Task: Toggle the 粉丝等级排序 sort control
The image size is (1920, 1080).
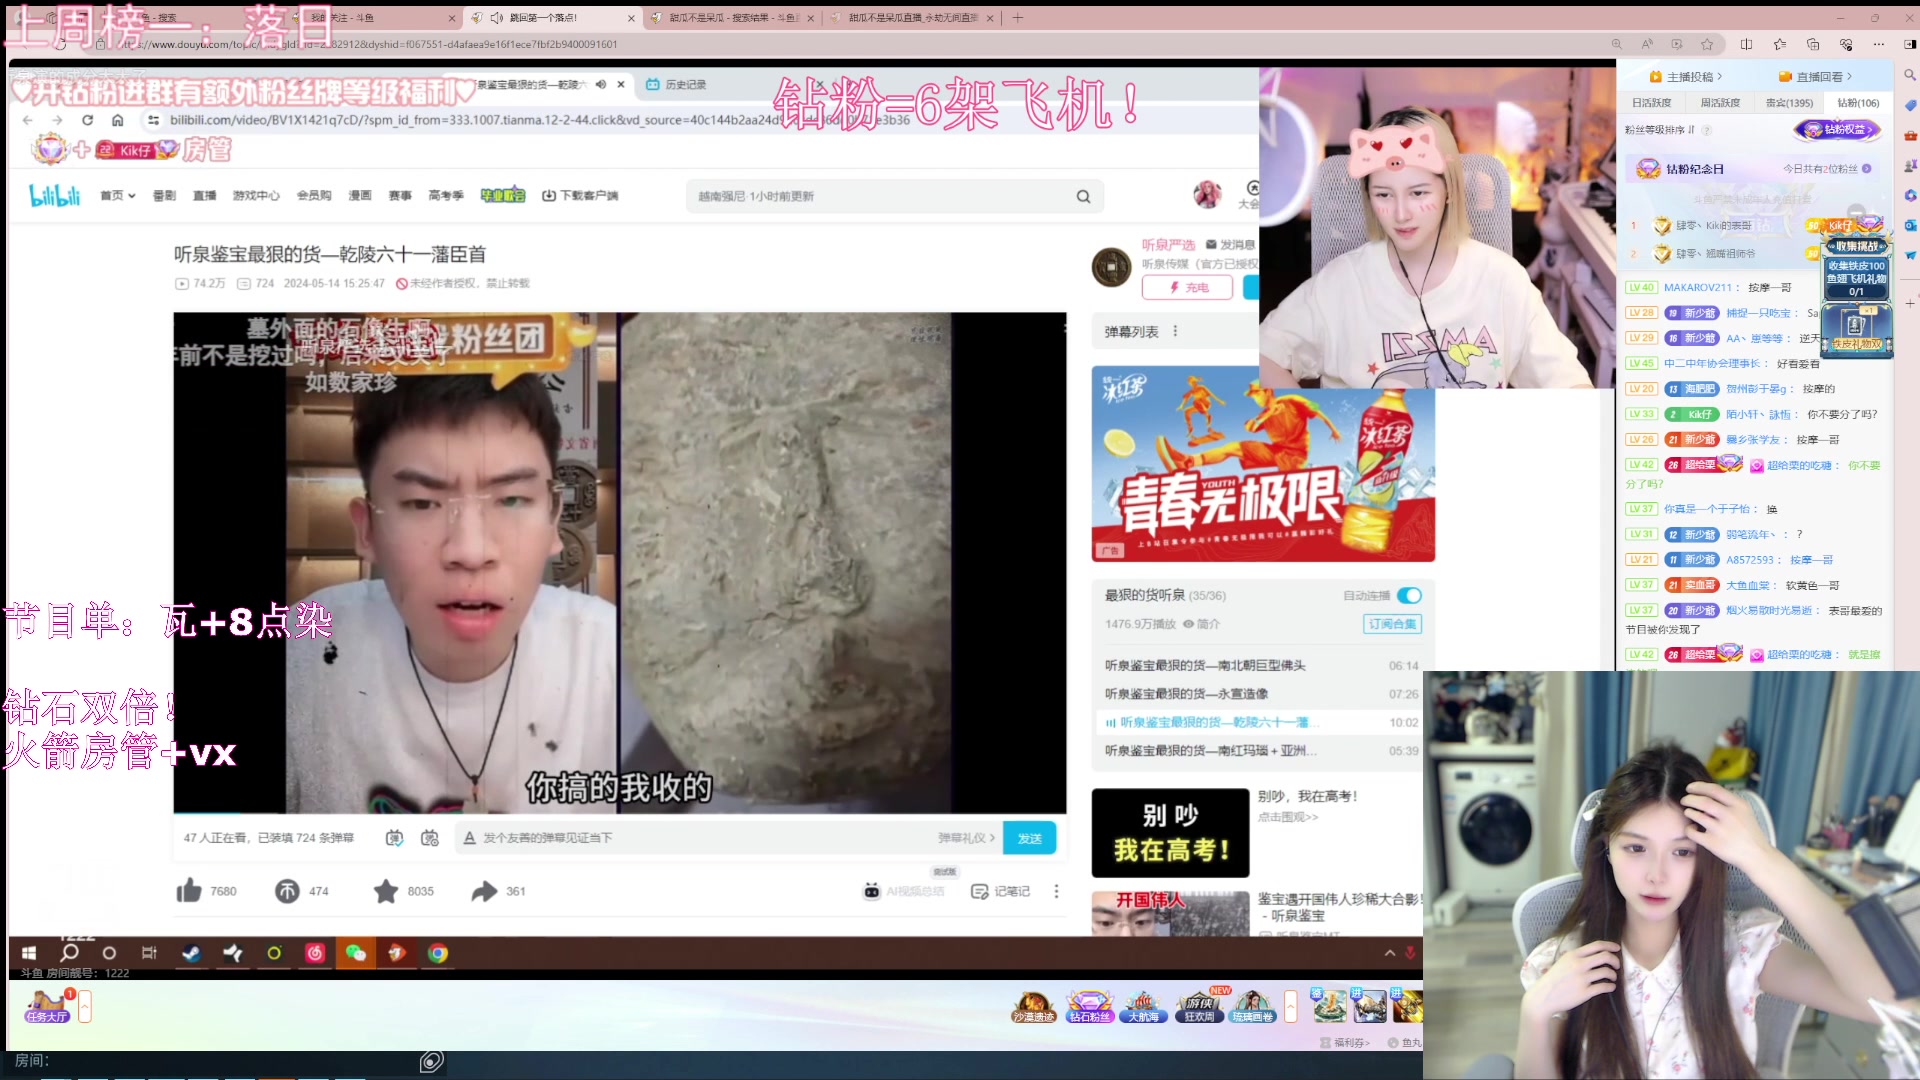Action: coord(1659,130)
